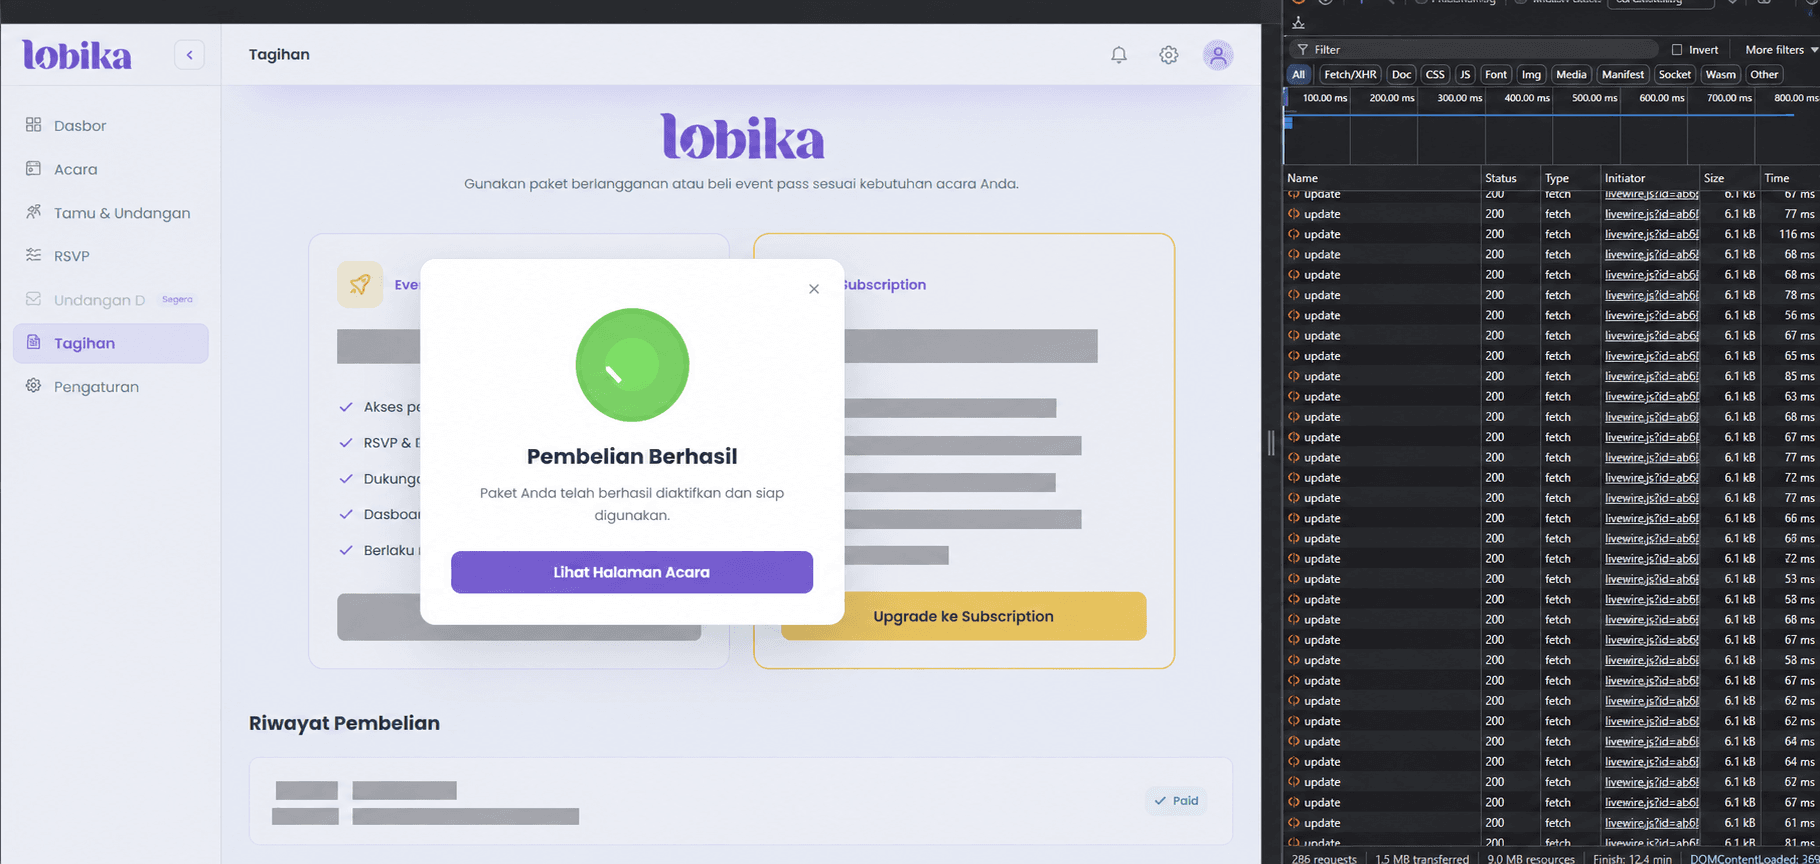Click the Acara calendar icon
The image size is (1820, 864).
click(33, 168)
